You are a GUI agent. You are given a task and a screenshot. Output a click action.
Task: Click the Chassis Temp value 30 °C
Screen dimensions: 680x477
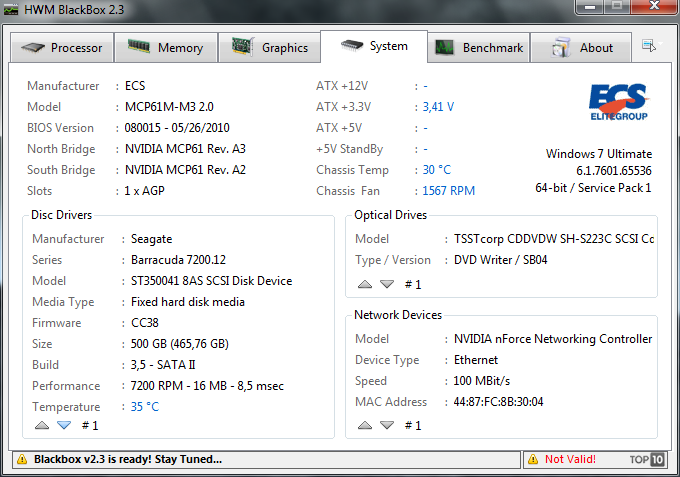[437, 170]
